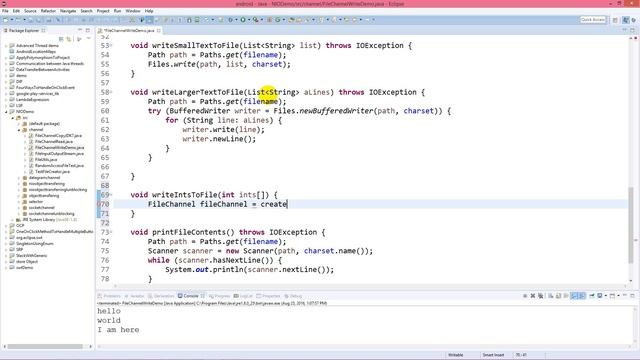The height and width of the screenshot is (360, 640).
Task: Toggle Link with Editor in Package Explorer
Action: coord(69,39)
